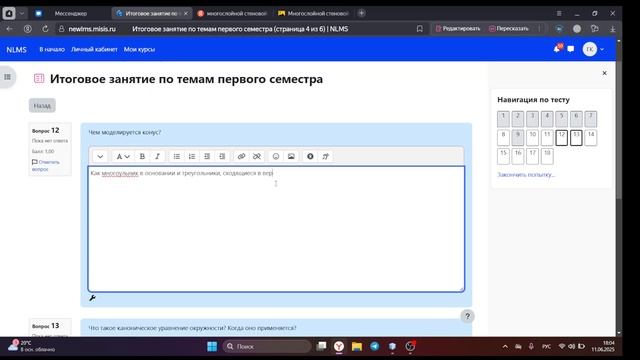Switch keyboard language via РУС indicator
The image size is (640, 360).
tap(547, 346)
